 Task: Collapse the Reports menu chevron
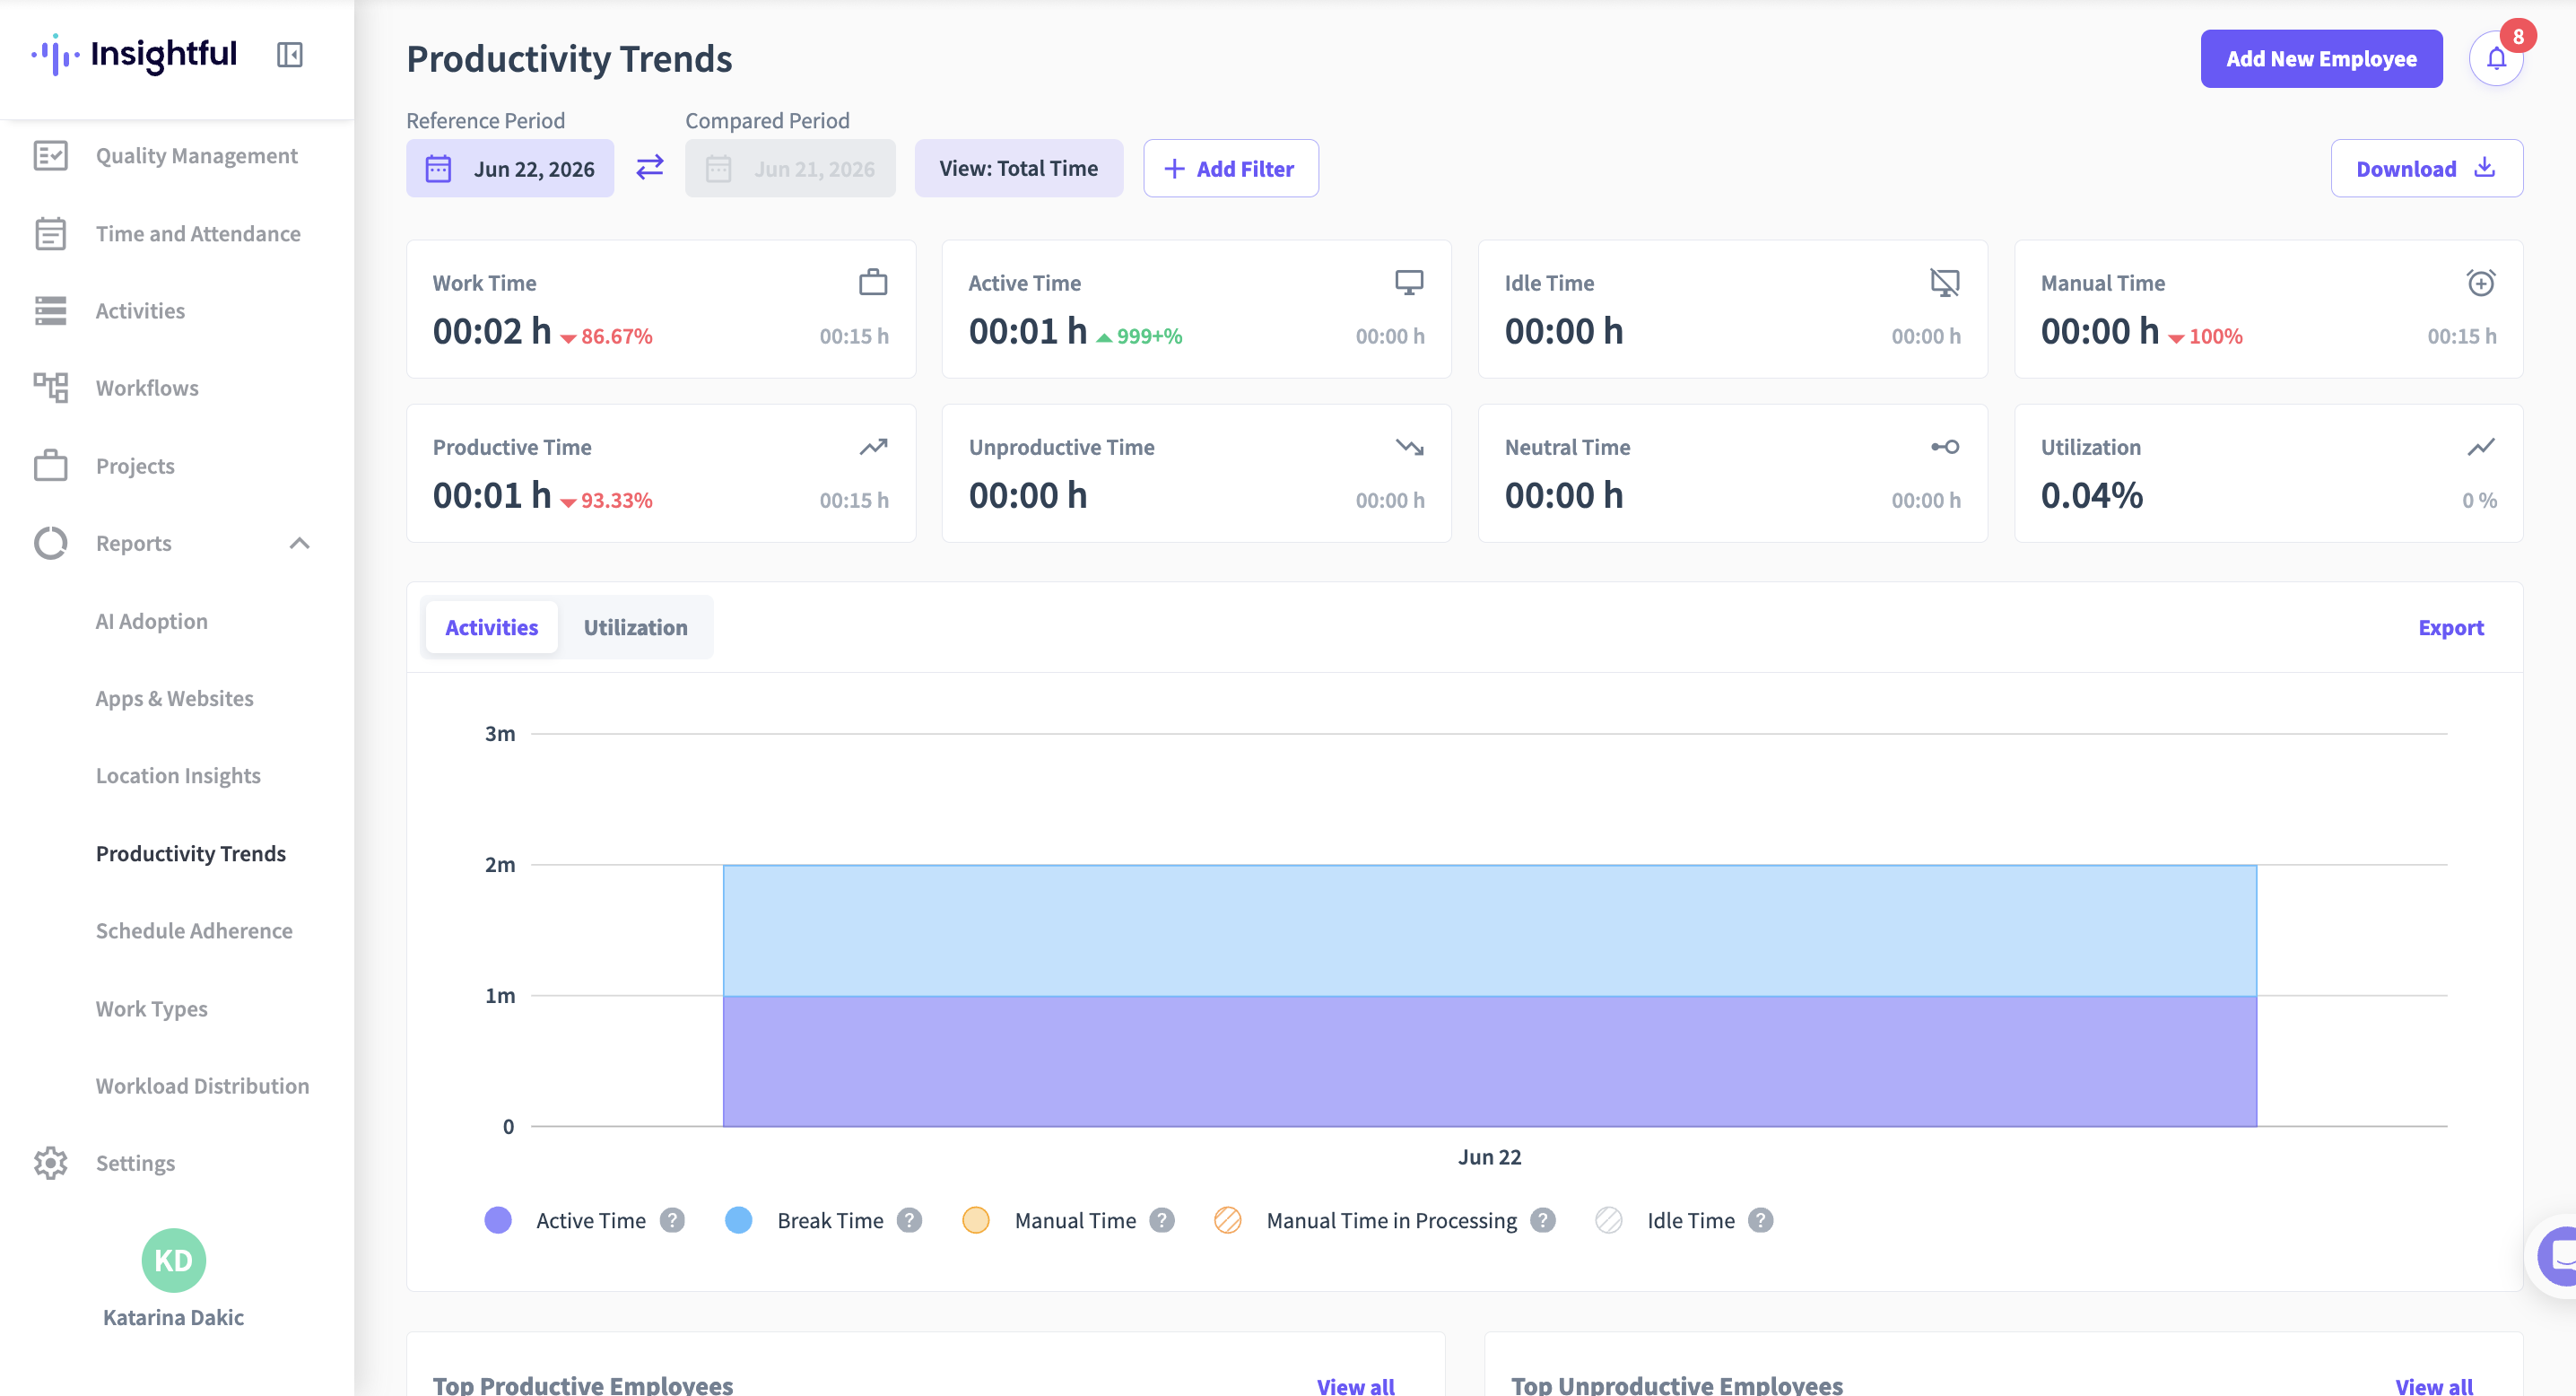tap(299, 543)
